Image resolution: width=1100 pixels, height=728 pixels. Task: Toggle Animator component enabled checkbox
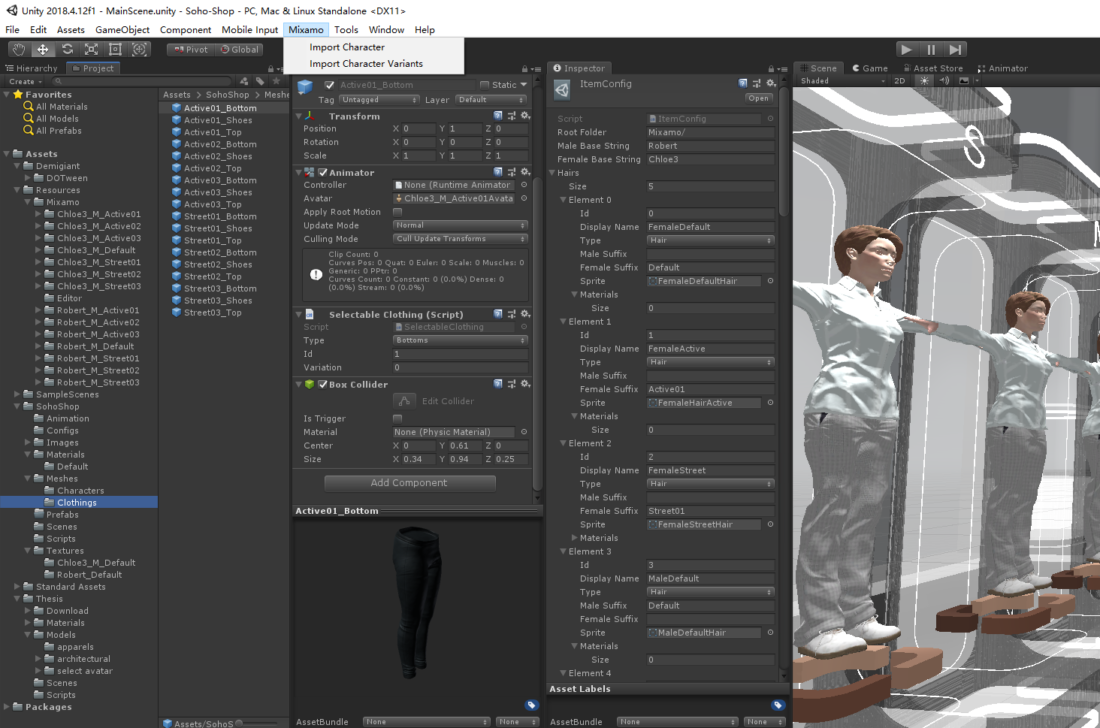[x=323, y=173]
